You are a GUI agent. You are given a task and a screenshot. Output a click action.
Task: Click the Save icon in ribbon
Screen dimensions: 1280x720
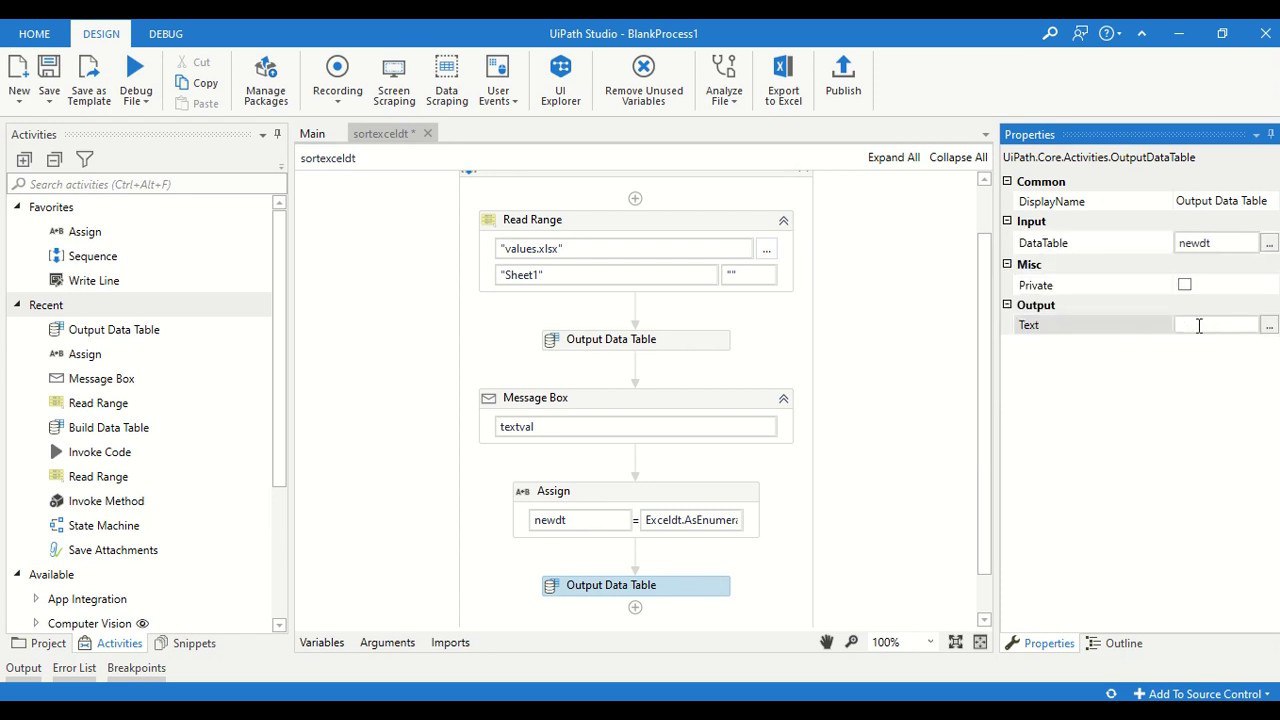tap(49, 67)
